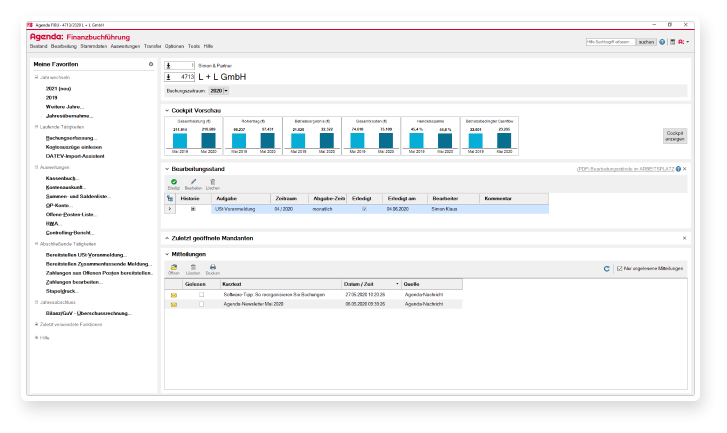Open the Stammdaten menu
This screenshot has width=727, height=433.
(x=93, y=46)
